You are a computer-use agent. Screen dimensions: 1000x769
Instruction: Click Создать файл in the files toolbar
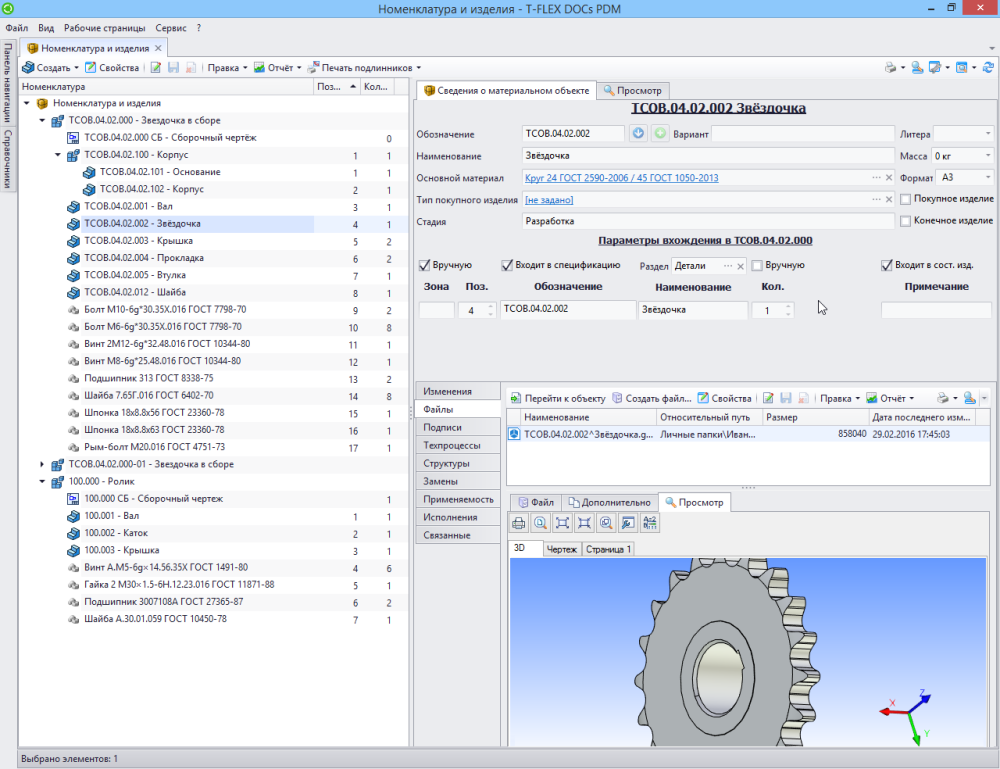[x=651, y=398]
